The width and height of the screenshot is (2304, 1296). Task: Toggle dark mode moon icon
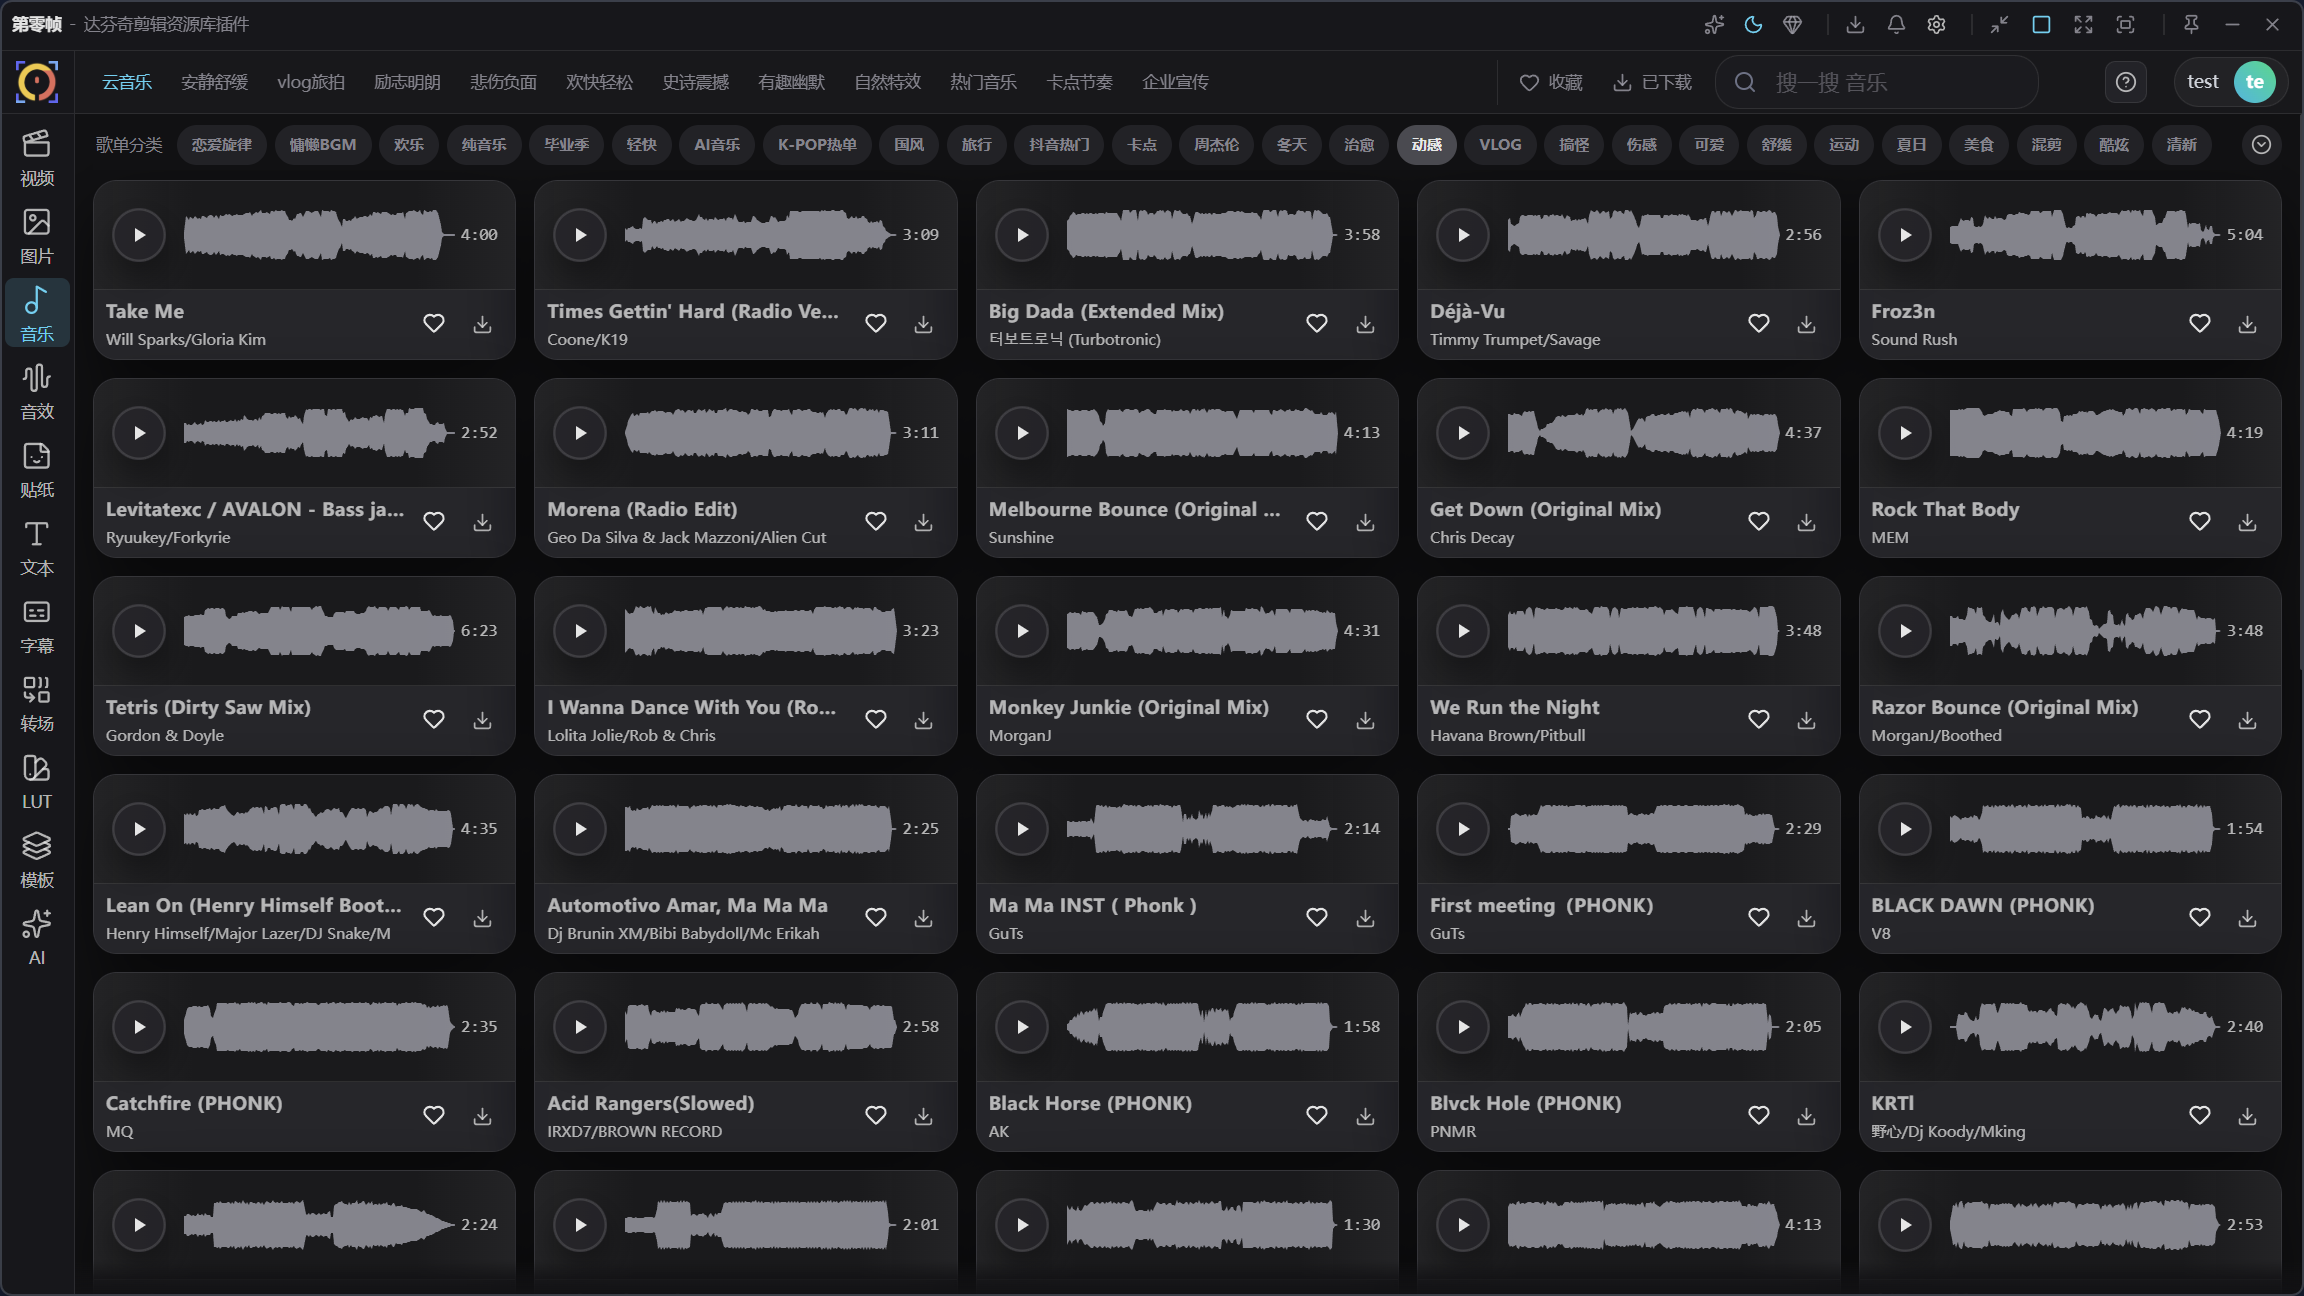[1753, 25]
